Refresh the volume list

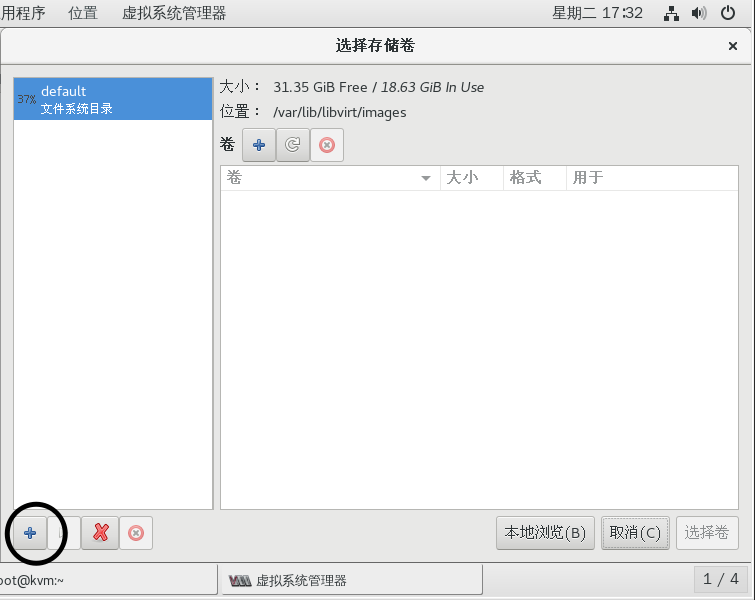pos(292,145)
